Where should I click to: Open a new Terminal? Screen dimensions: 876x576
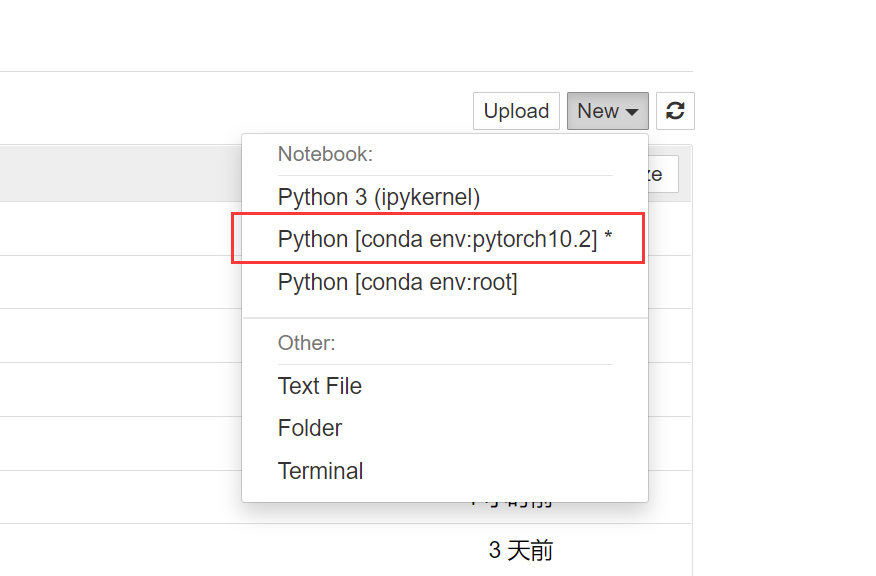click(x=320, y=471)
